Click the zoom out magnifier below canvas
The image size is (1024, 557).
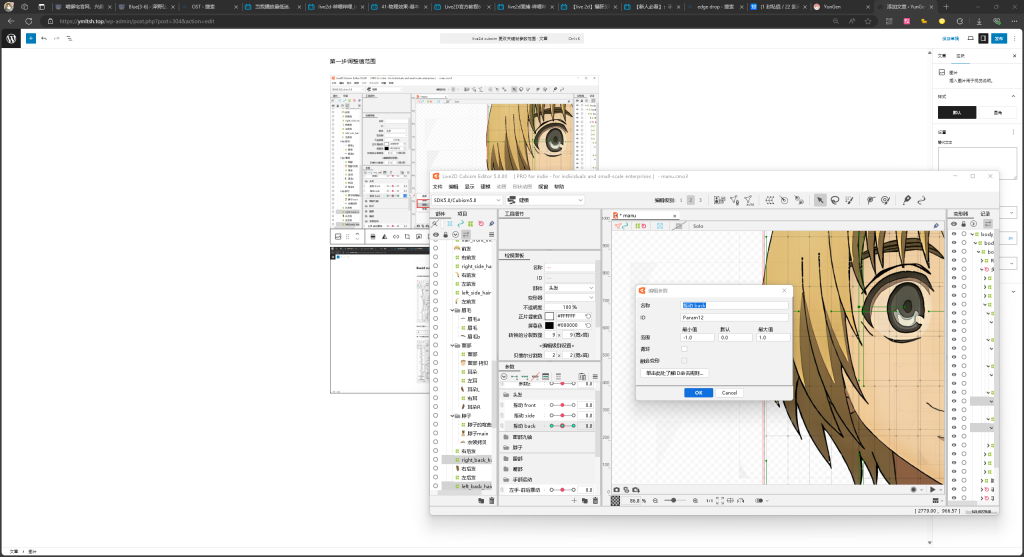click(x=655, y=501)
